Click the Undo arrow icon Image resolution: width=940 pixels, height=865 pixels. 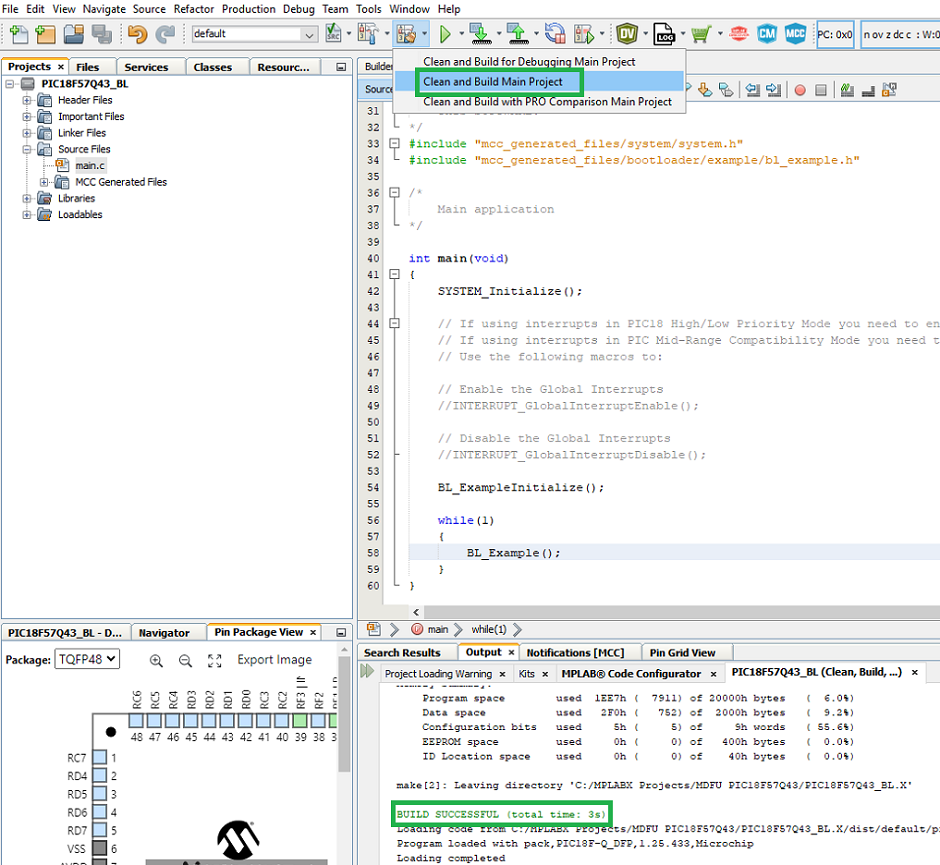pyautogui.click(x=137, y=34)
